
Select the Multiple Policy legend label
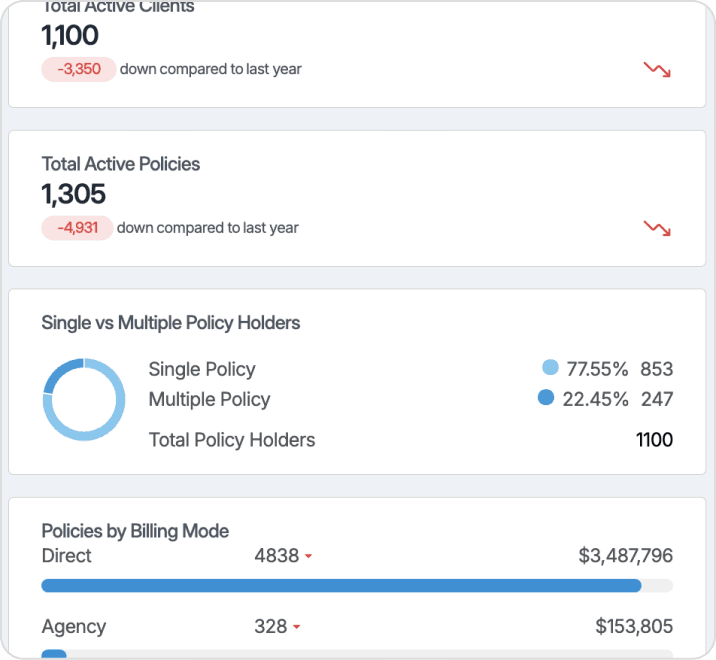coord(209,399)
